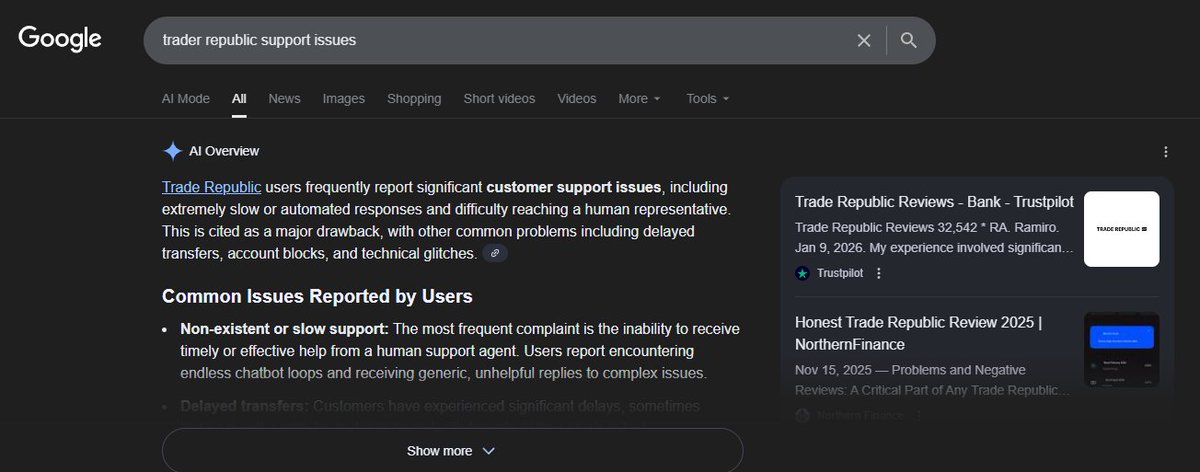
Task: Expand the Tools dropdown
Action: coord(707,98)
